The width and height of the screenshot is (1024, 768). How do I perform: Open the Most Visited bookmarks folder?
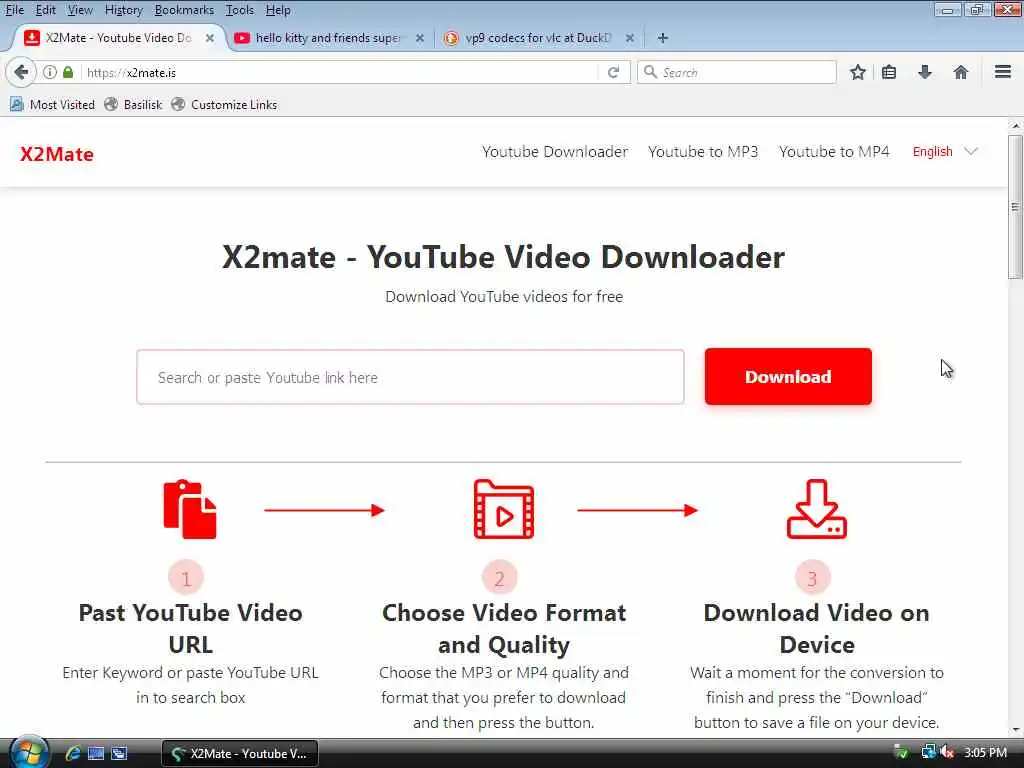(52, 104)
